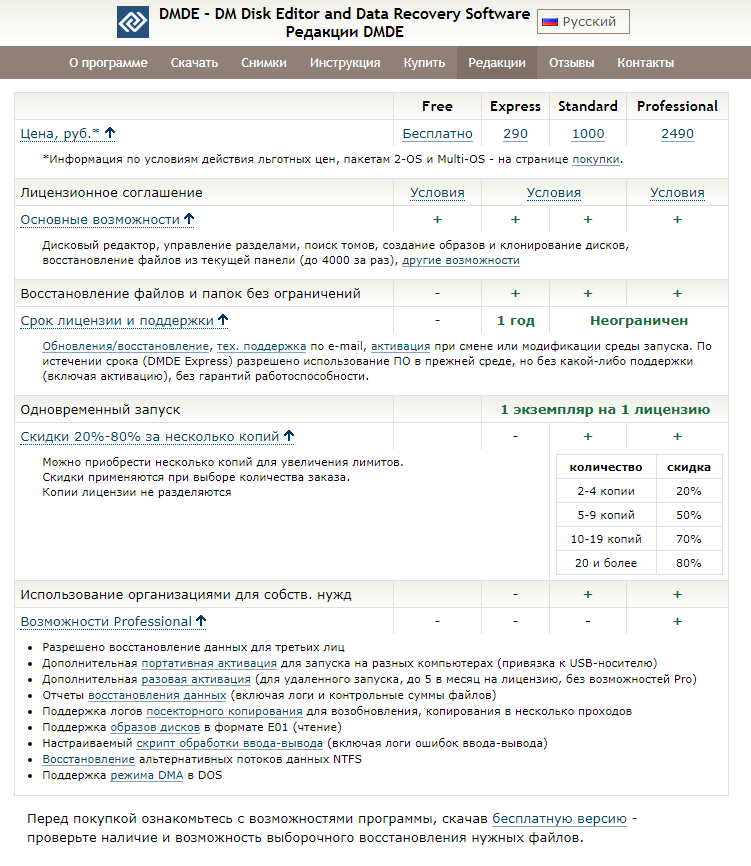Click the скидка table header
Screen dimensions: 751x866
[x=689, y=467]
